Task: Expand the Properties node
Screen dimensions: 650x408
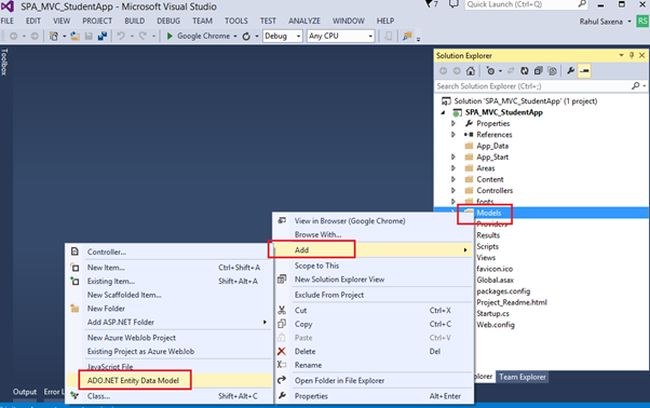Action: point(453,123)
